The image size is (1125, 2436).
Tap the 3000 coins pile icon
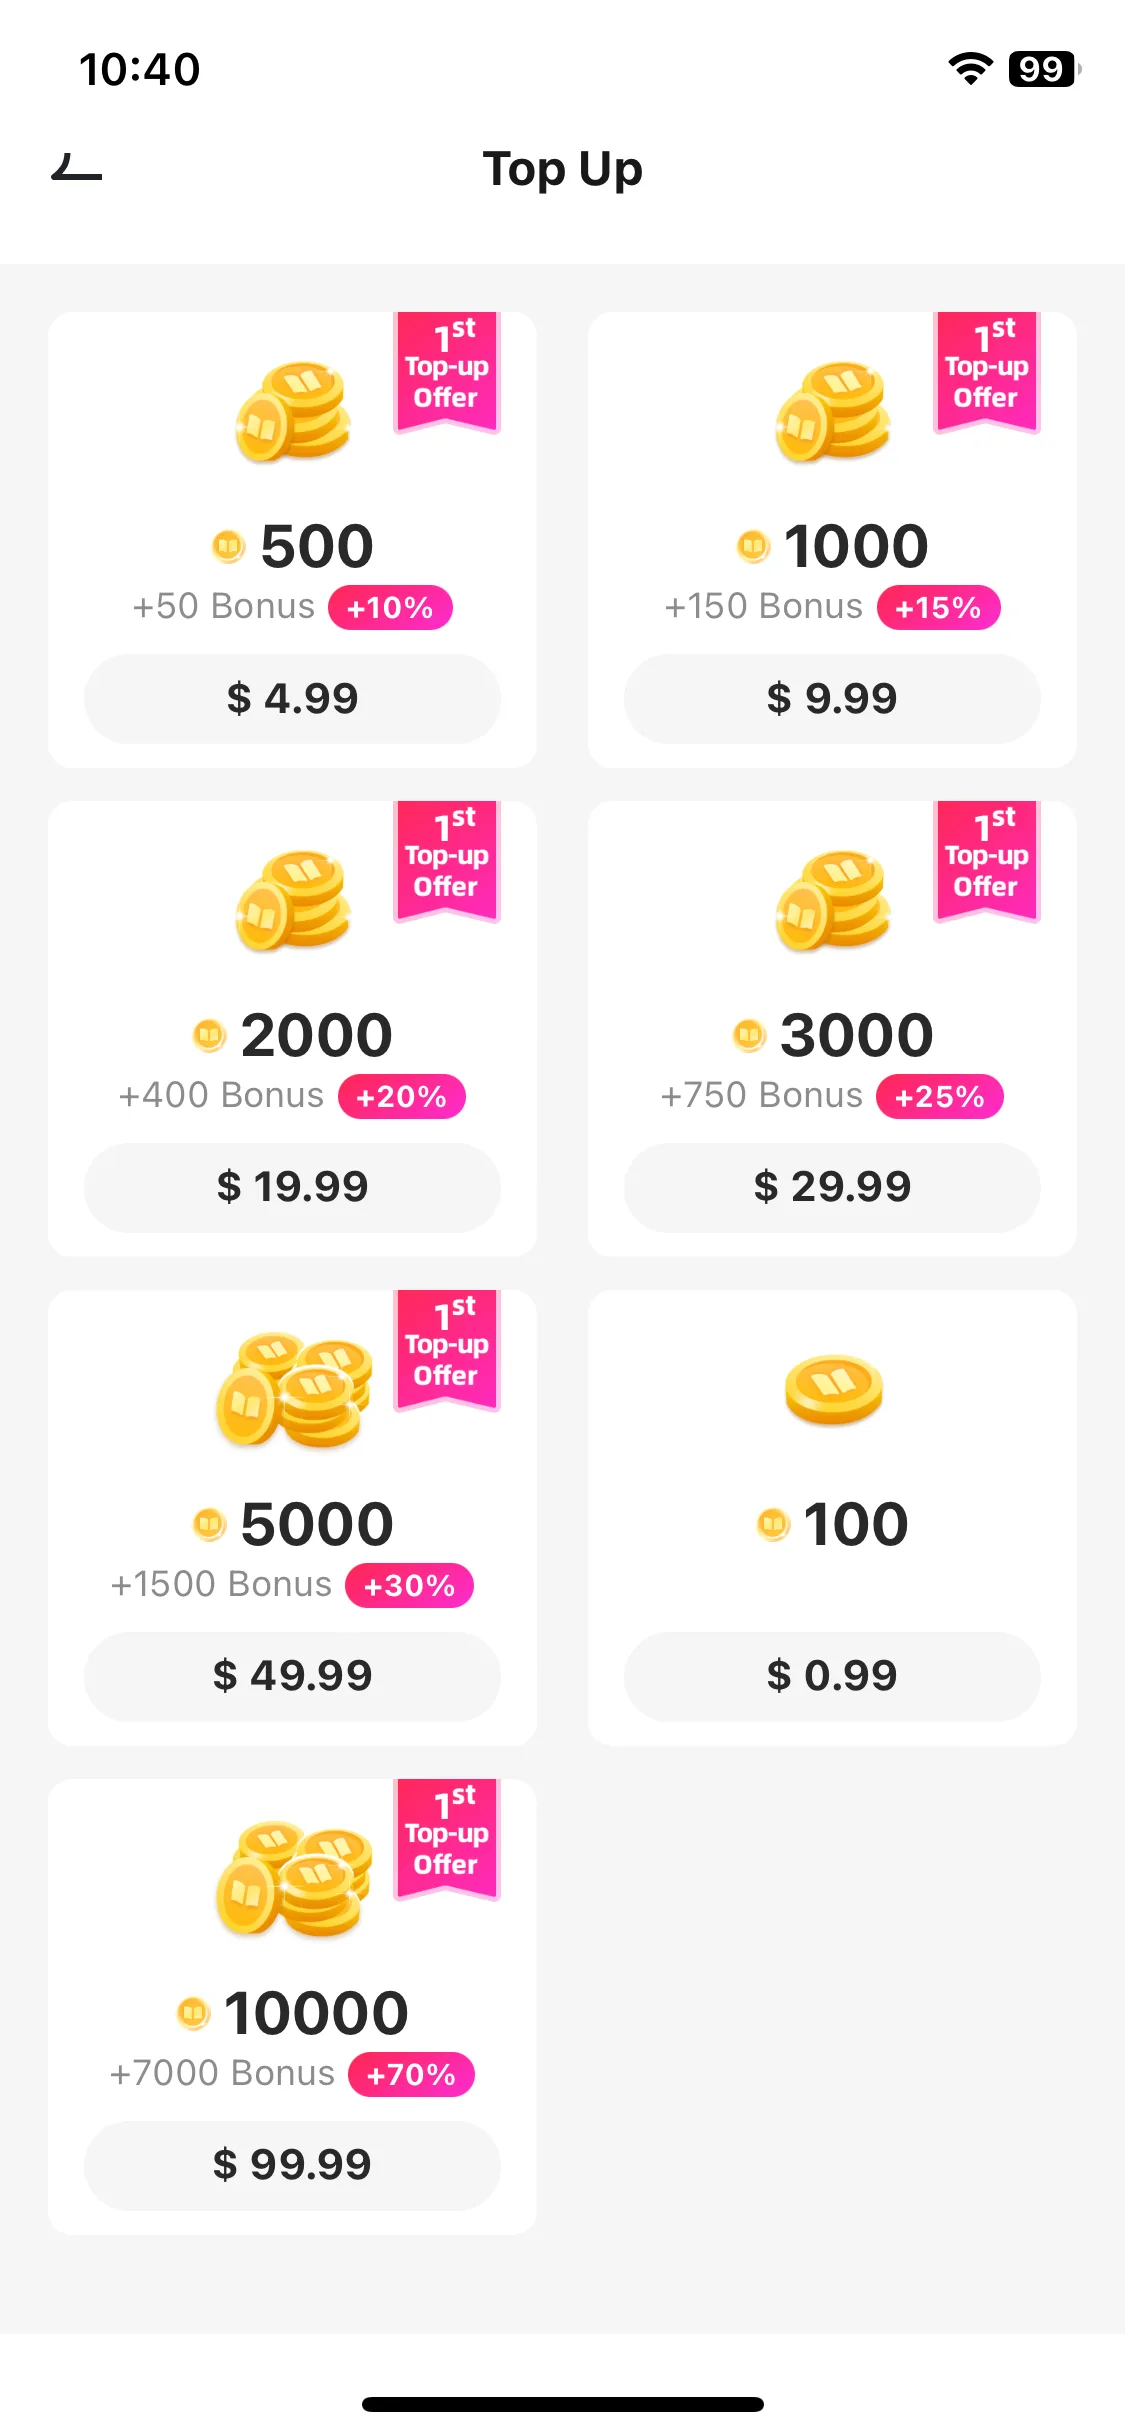tap(833, 900)
